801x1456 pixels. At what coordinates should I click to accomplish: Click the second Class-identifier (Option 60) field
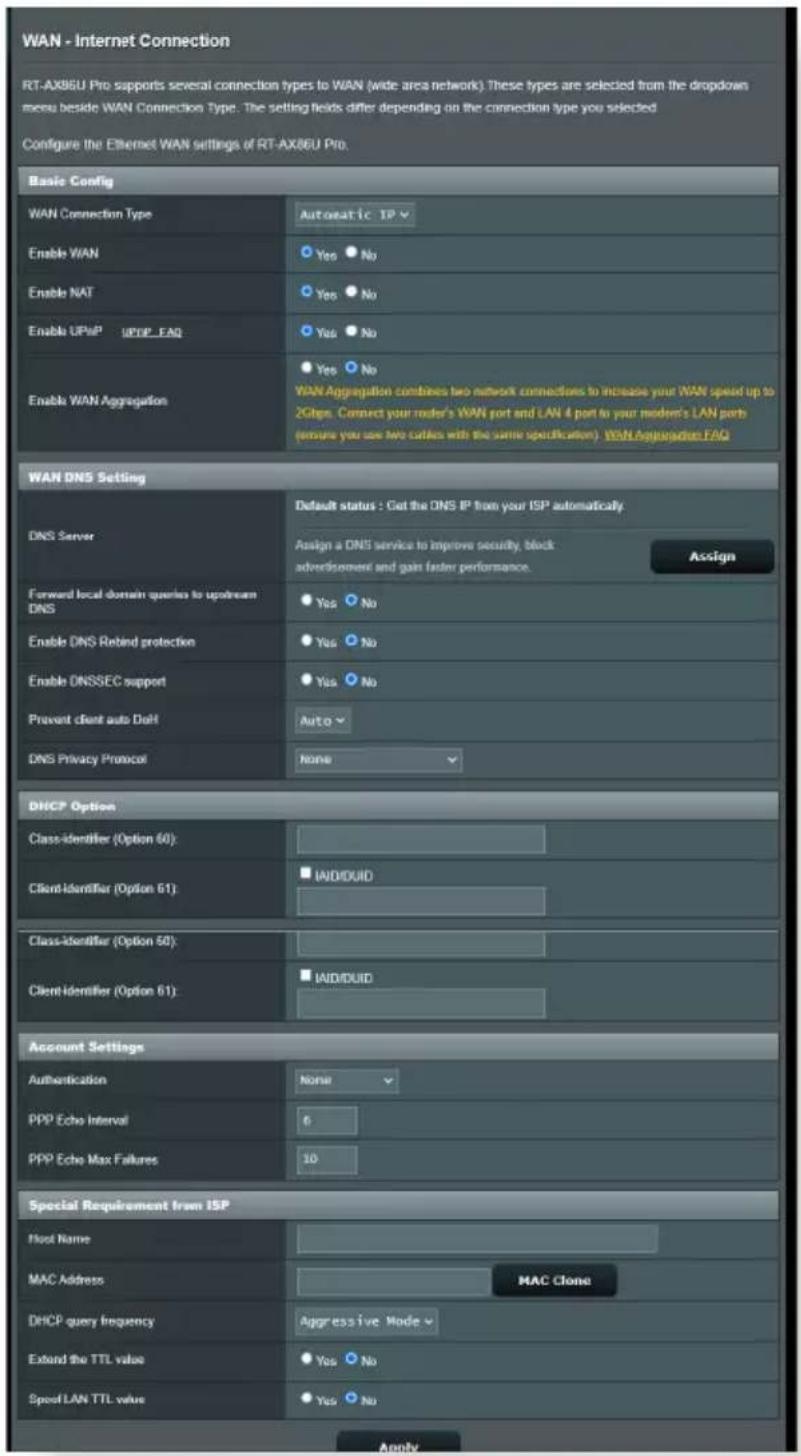pyautogui.click(x=421, y=944)
